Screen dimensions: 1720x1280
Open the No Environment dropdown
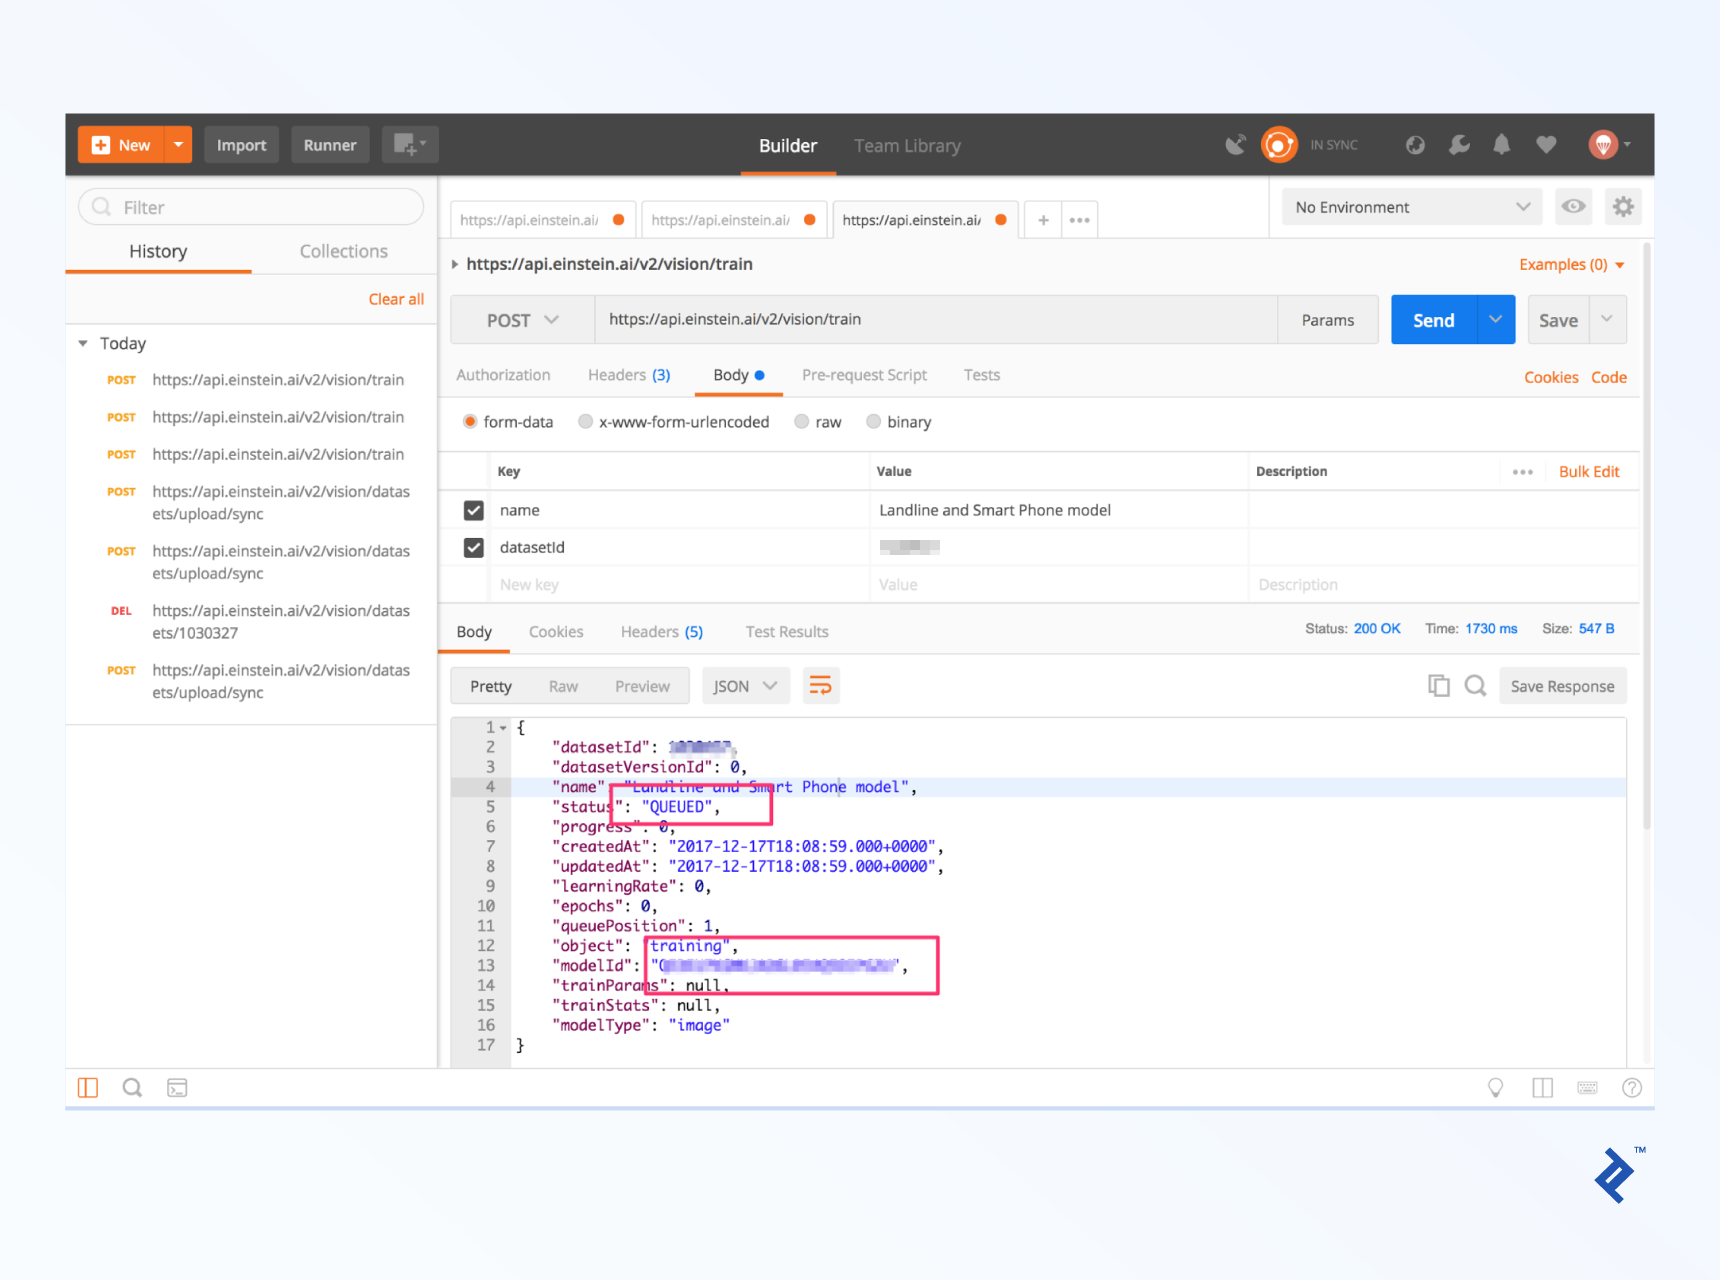(x=1410, y=206)
